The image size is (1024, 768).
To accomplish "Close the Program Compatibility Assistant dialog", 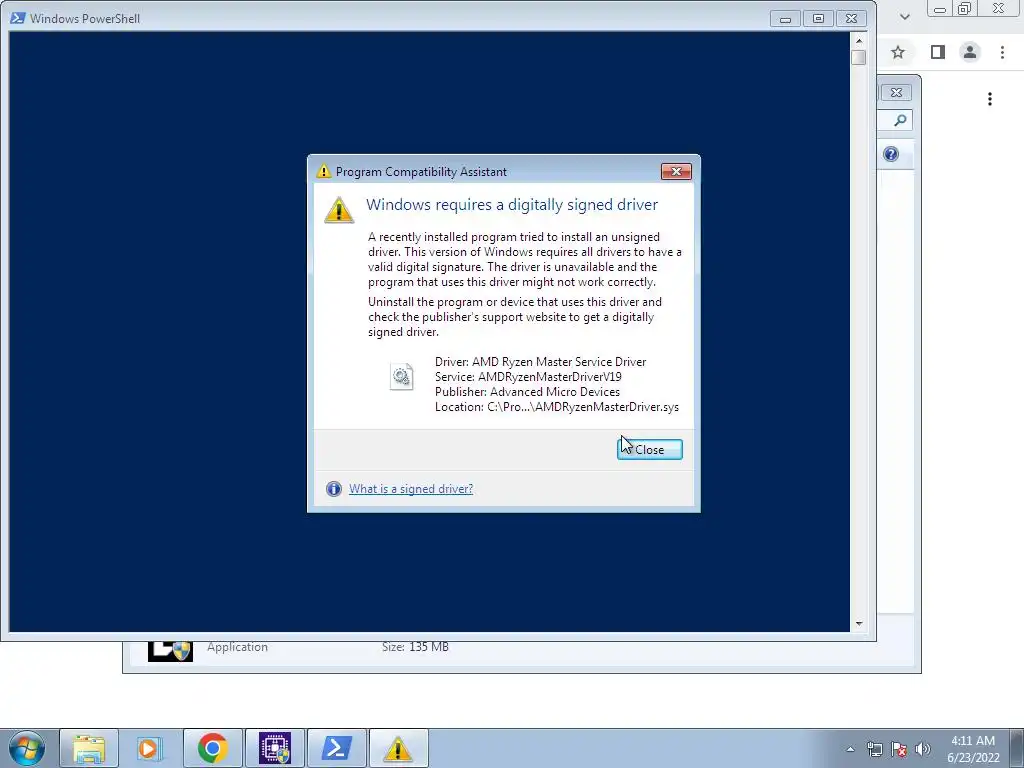I will tap(649, 449).
